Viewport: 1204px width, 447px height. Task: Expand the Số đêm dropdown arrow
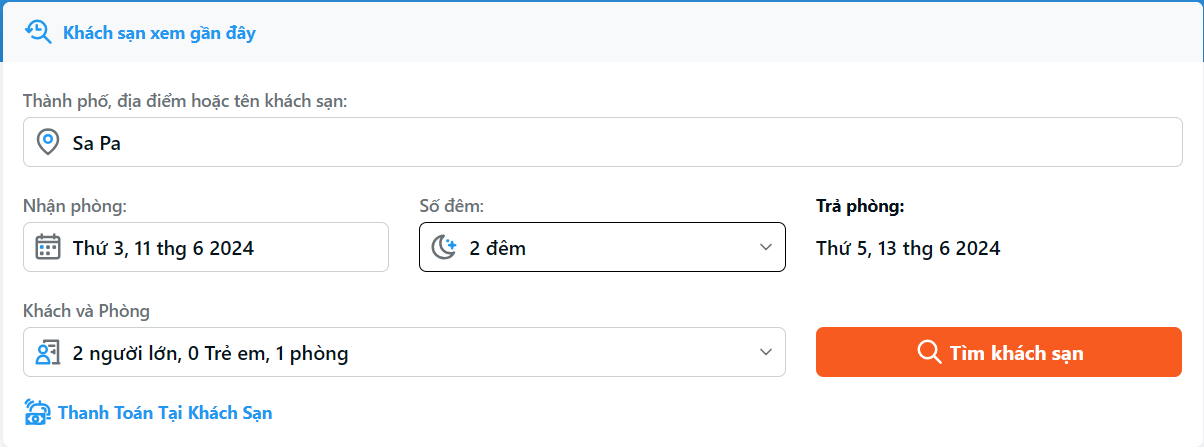coord(766,247)
